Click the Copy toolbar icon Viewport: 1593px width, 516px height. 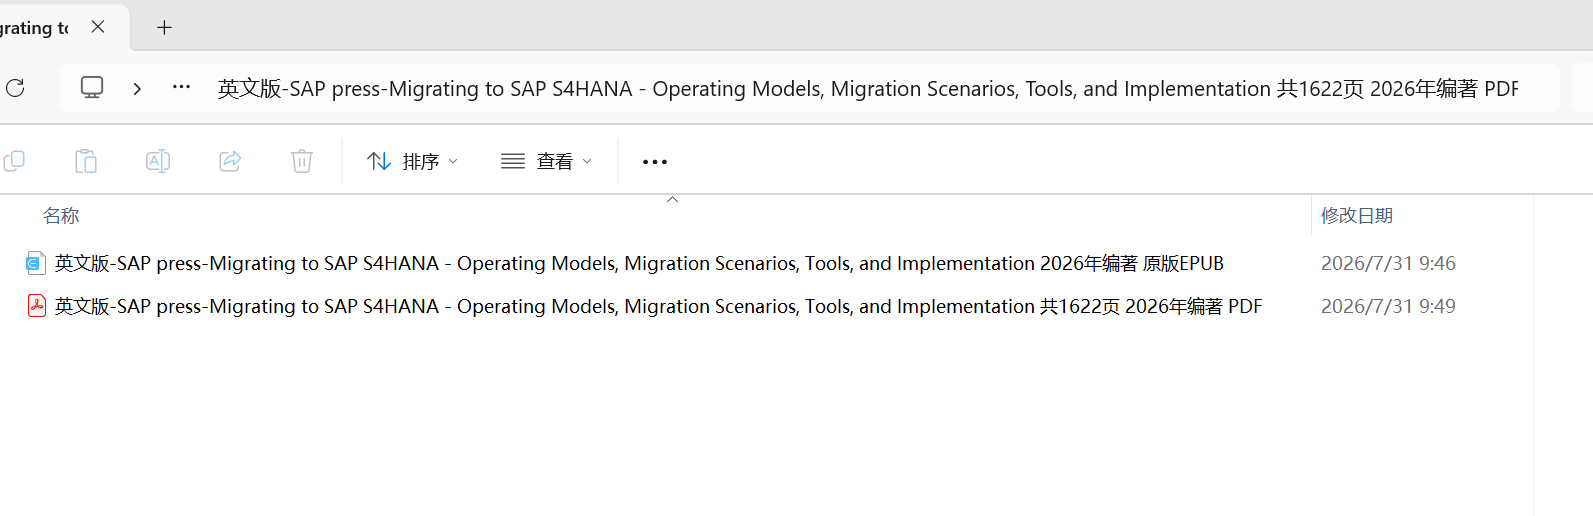point(14,161)
